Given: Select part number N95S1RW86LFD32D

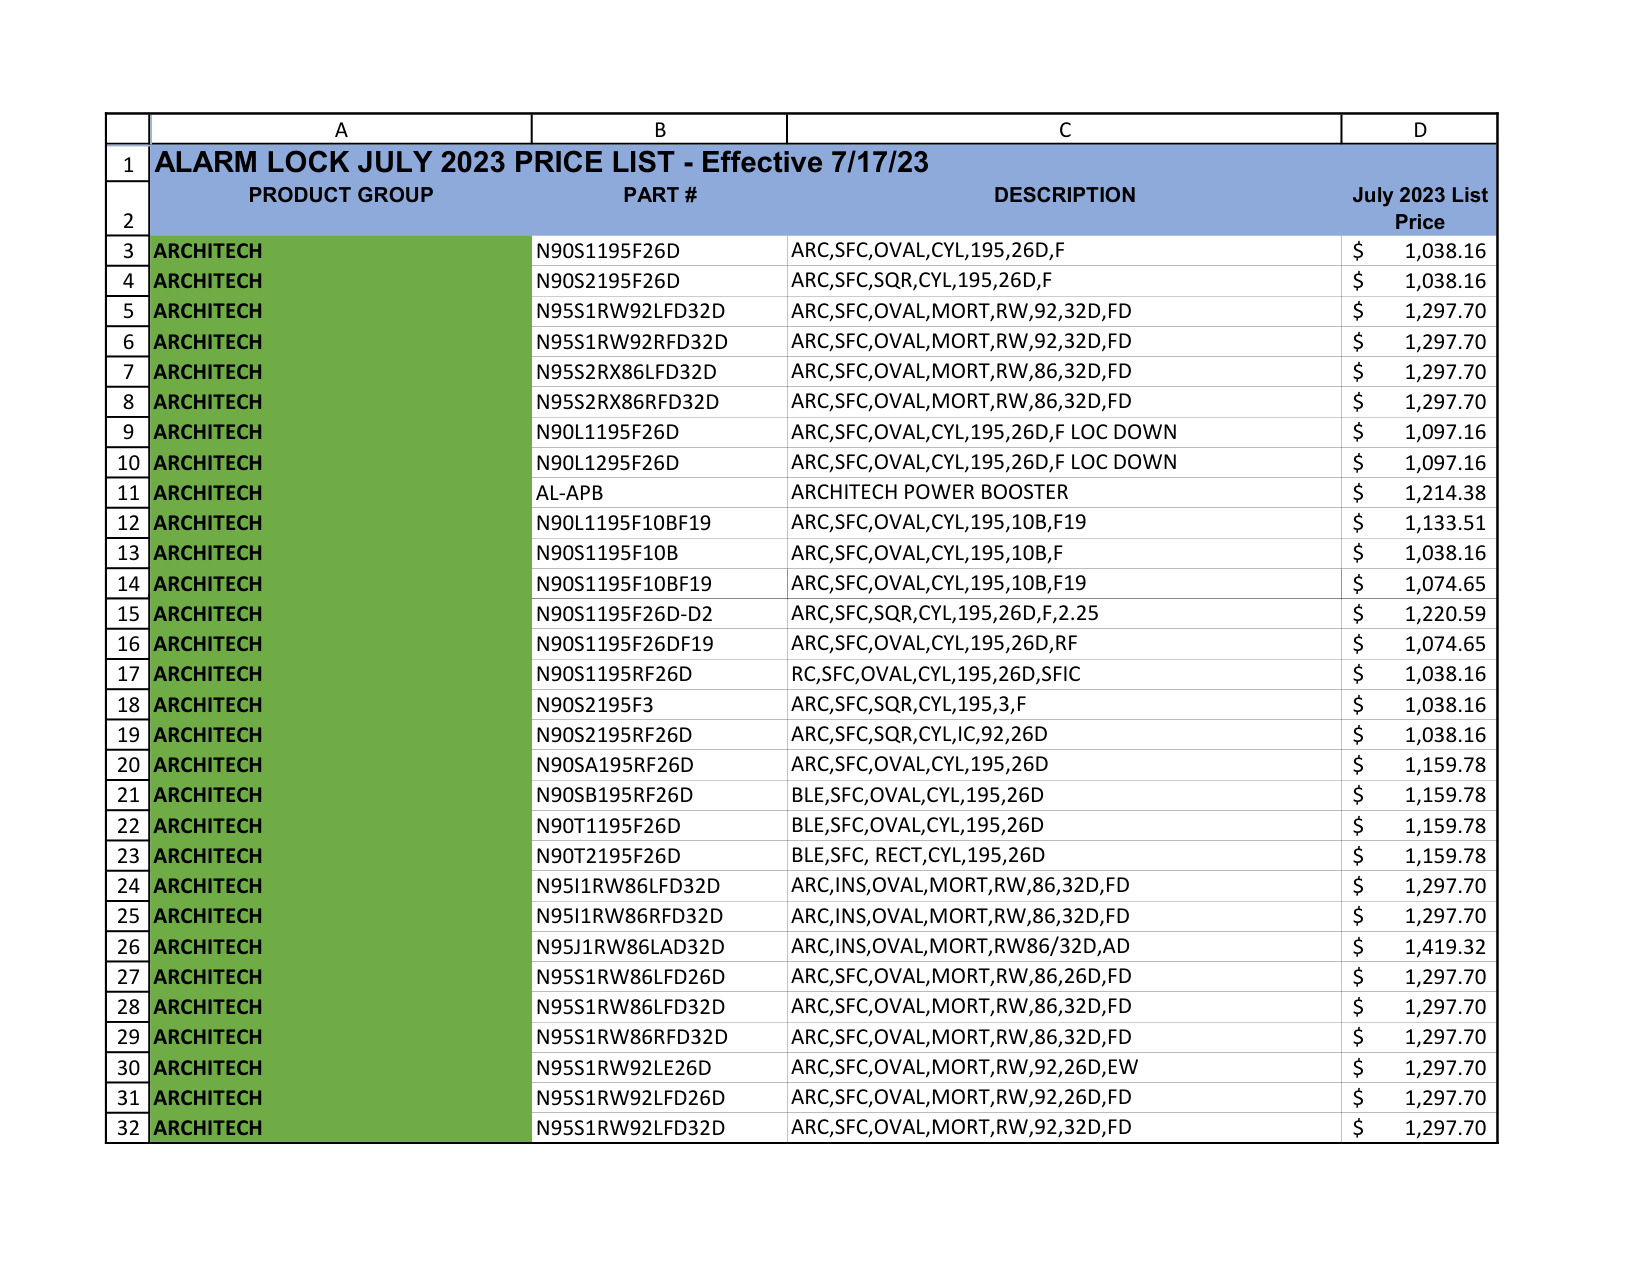Looking at the screenshot, I should [659, 1007].
